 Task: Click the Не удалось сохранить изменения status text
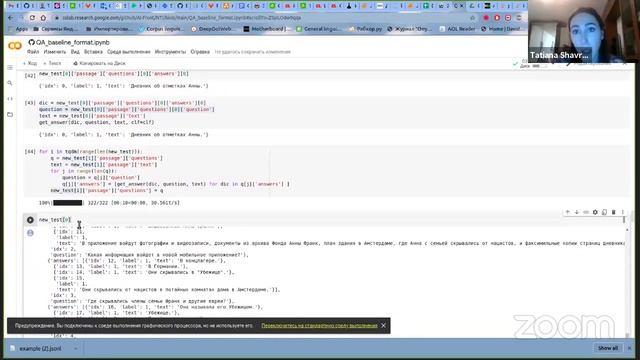click(253, 52)
